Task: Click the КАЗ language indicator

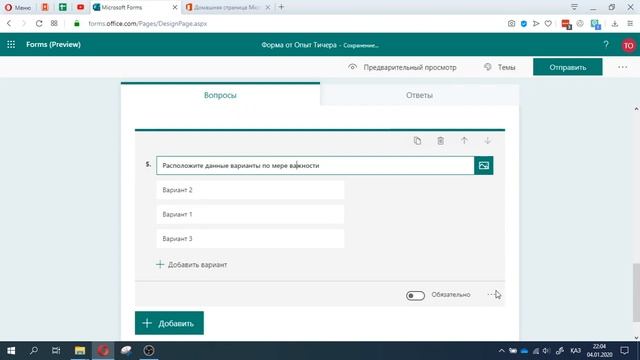Action: coord(575,351)
